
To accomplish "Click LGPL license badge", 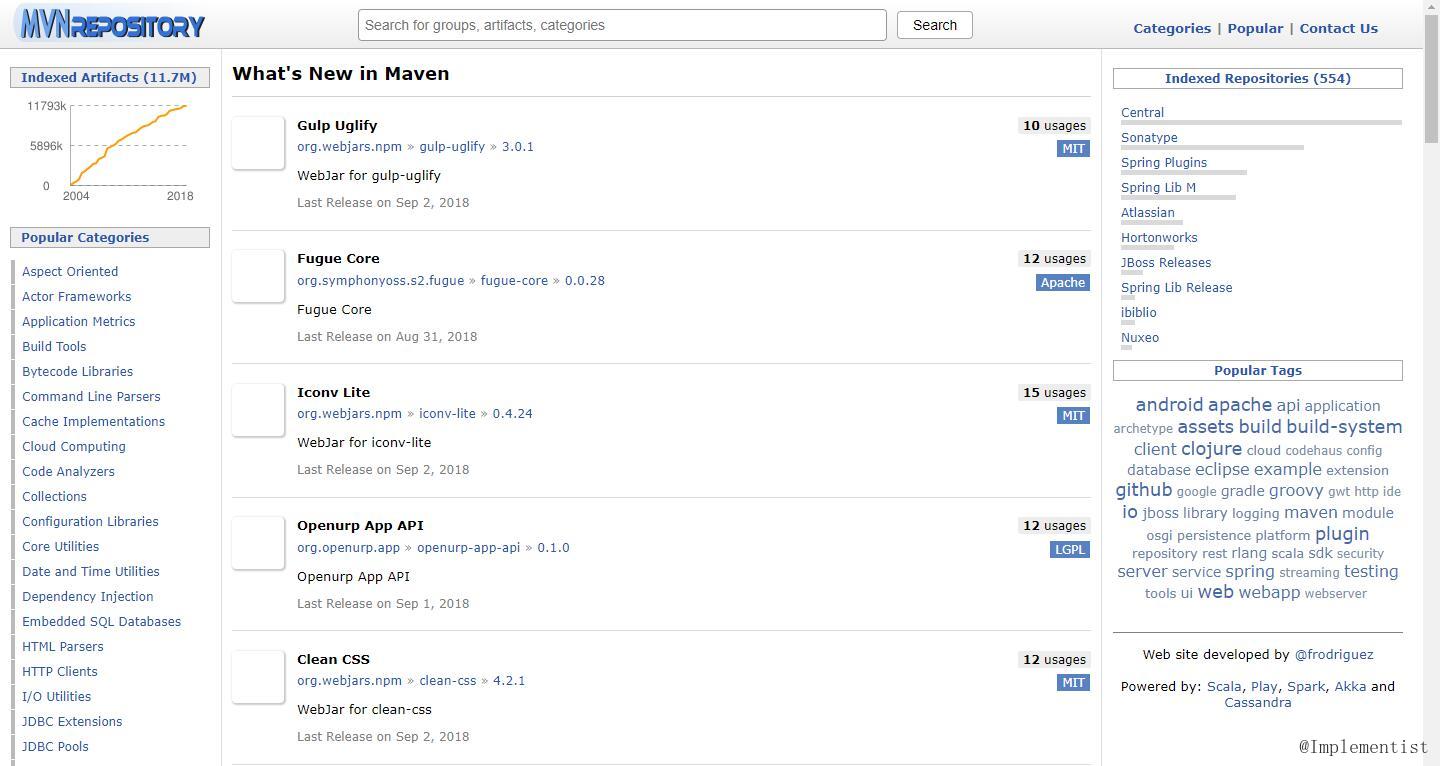I will [1069, 549].
